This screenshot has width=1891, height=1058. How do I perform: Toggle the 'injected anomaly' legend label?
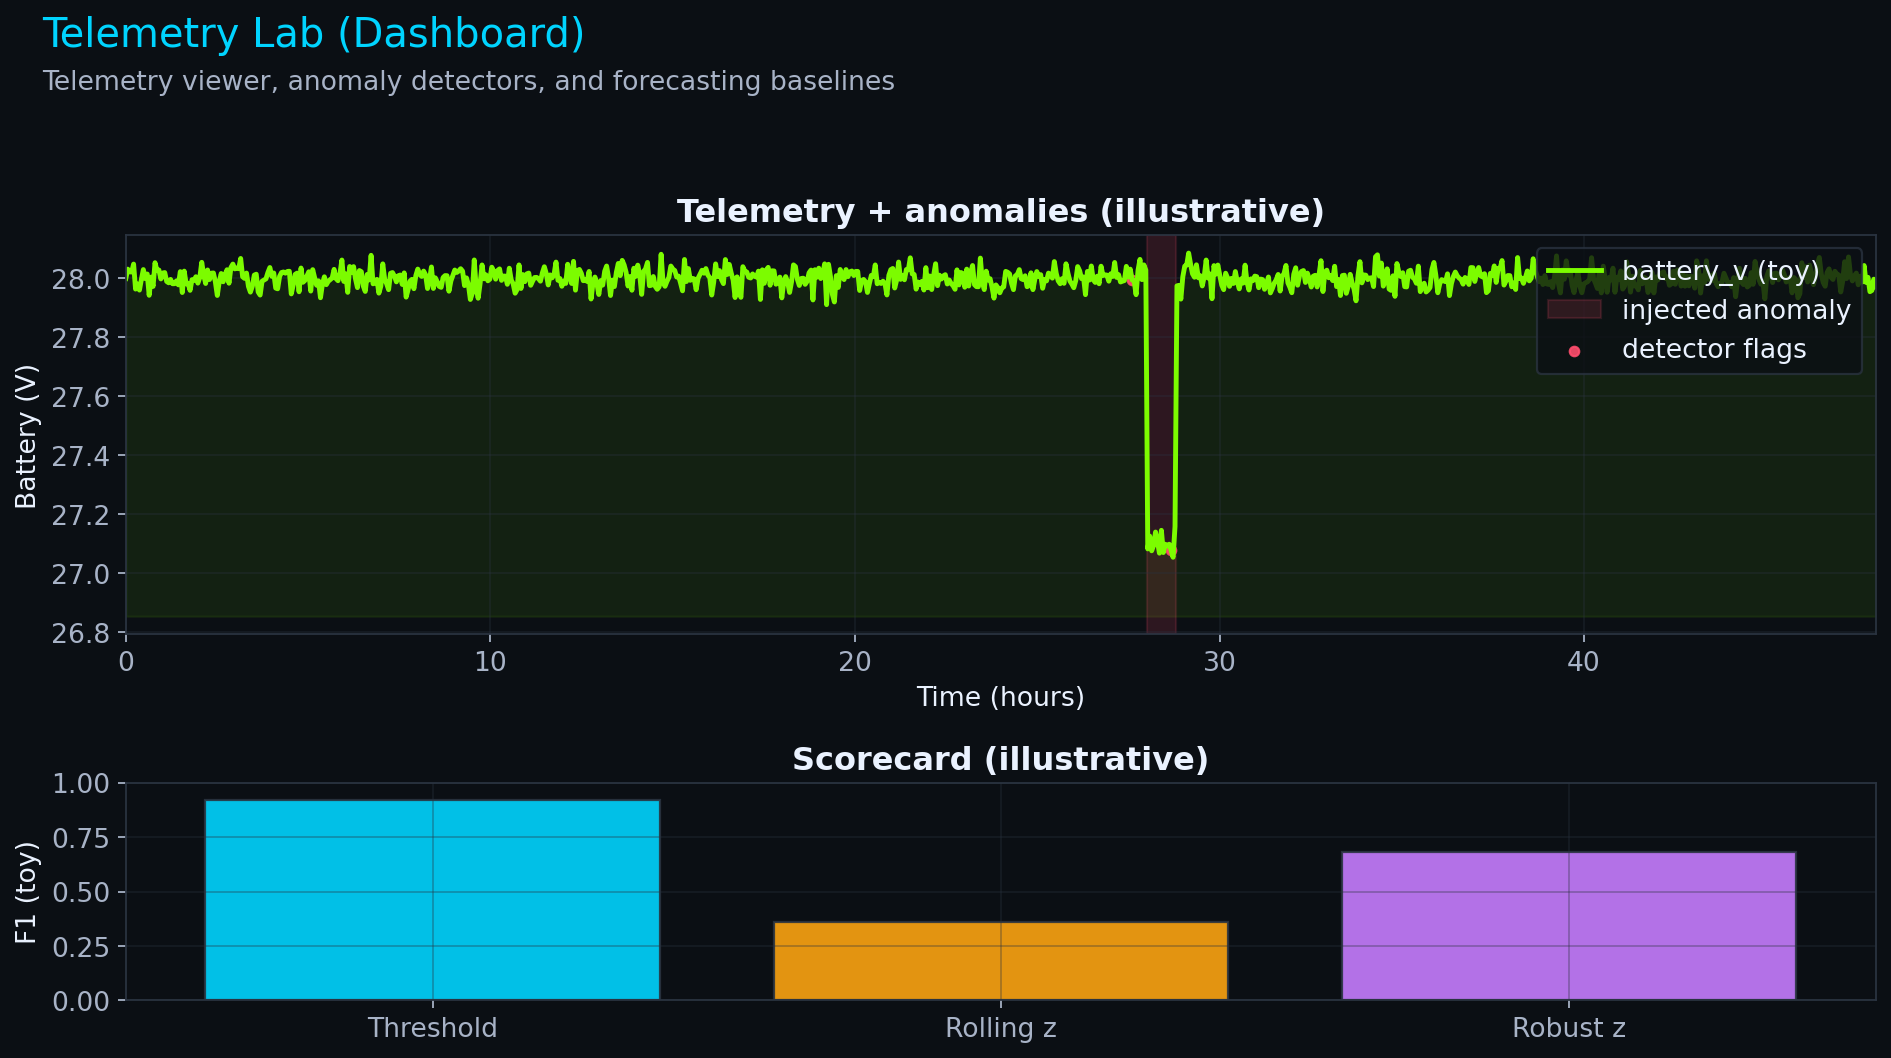[x=1736, y=310]
